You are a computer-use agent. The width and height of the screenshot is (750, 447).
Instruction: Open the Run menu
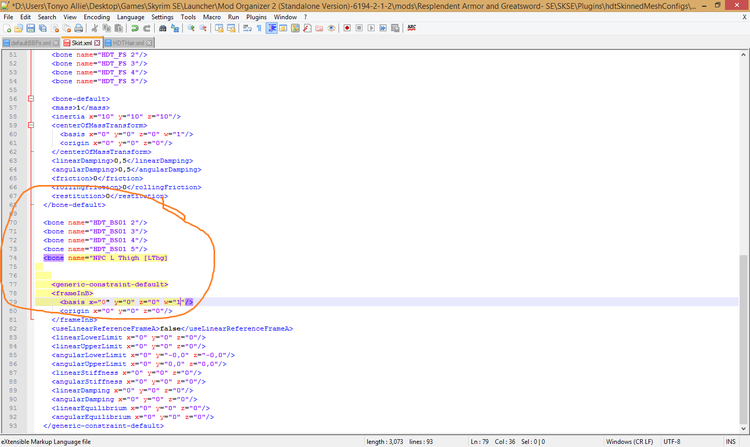point(233,17)
